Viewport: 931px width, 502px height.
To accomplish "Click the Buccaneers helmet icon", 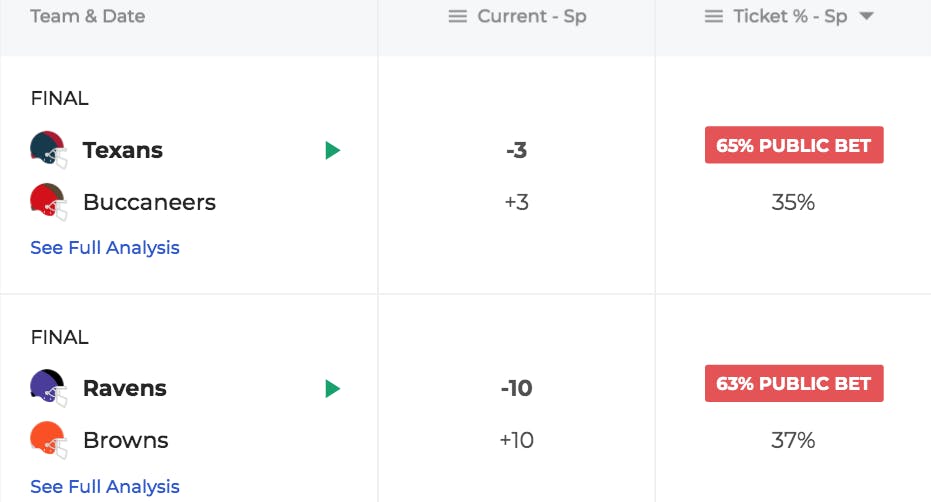I will pos(48,202).
